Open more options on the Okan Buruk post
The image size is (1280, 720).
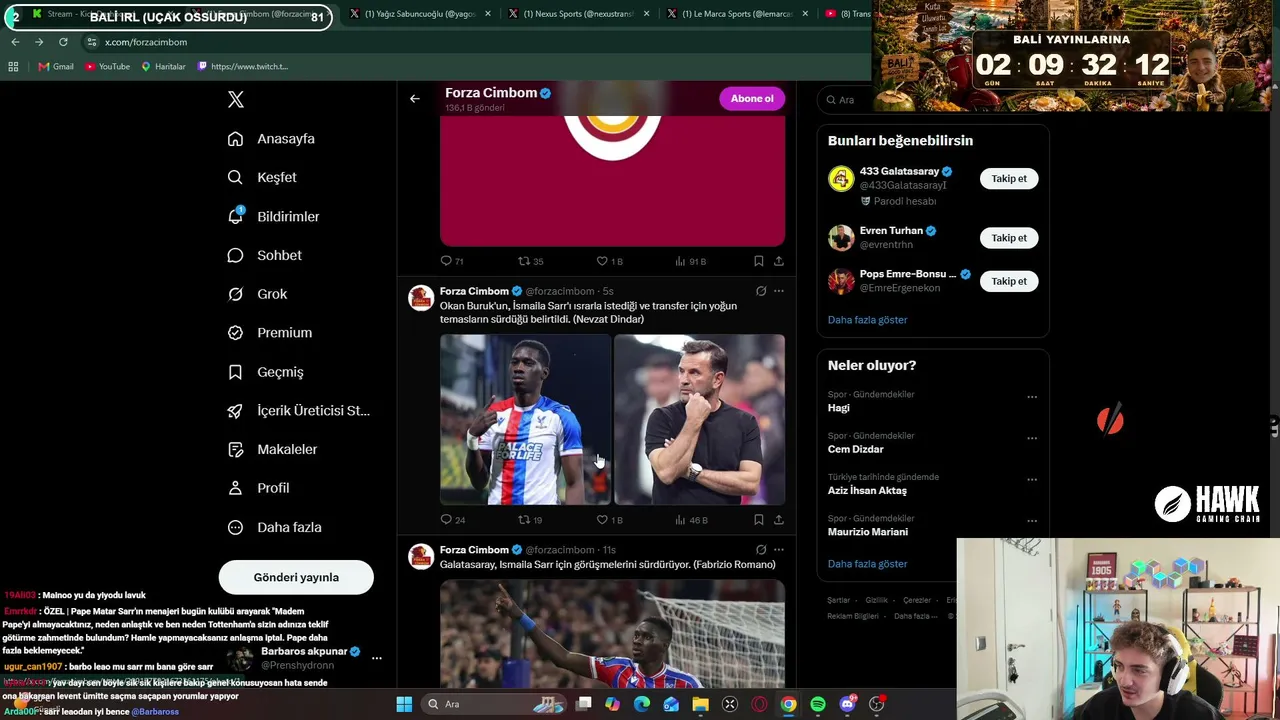(779, 291)
